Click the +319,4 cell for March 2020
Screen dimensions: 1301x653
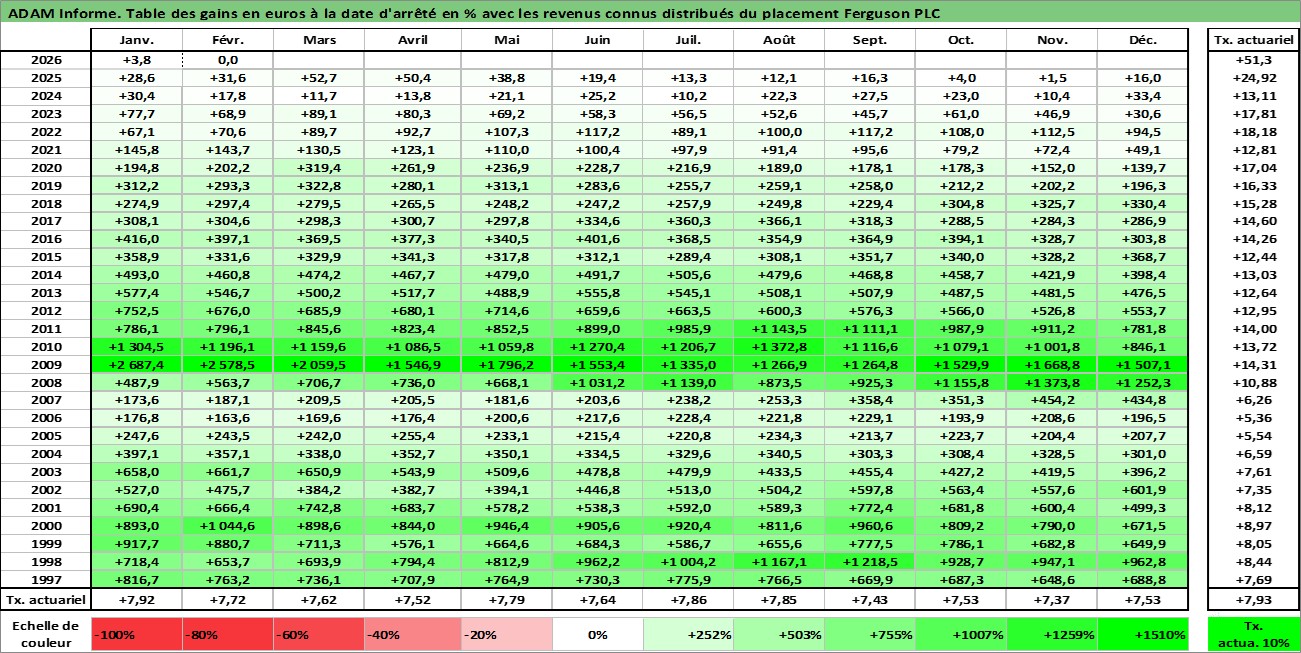pyautogui.click(x=318, y=168)
